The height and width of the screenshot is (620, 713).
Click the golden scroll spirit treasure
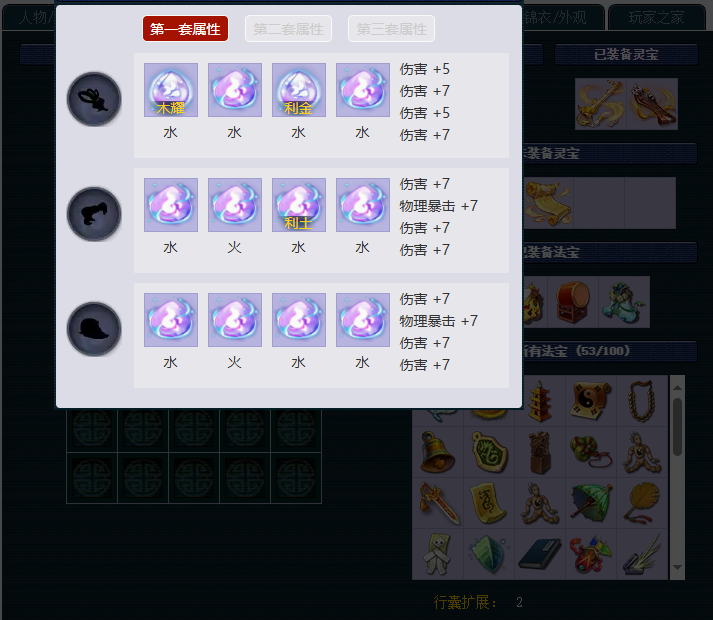(548, 203)
